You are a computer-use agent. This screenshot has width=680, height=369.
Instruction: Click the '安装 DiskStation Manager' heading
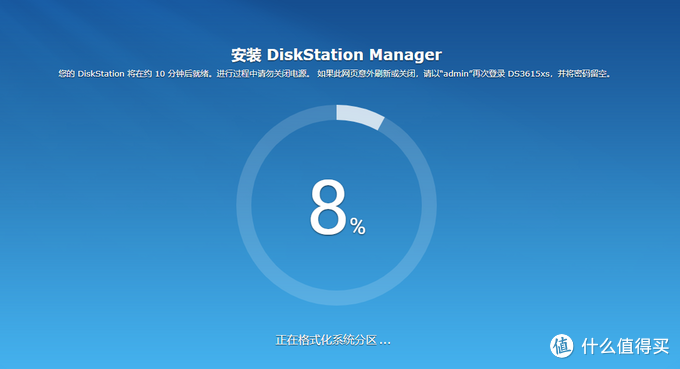coord(336,55)
